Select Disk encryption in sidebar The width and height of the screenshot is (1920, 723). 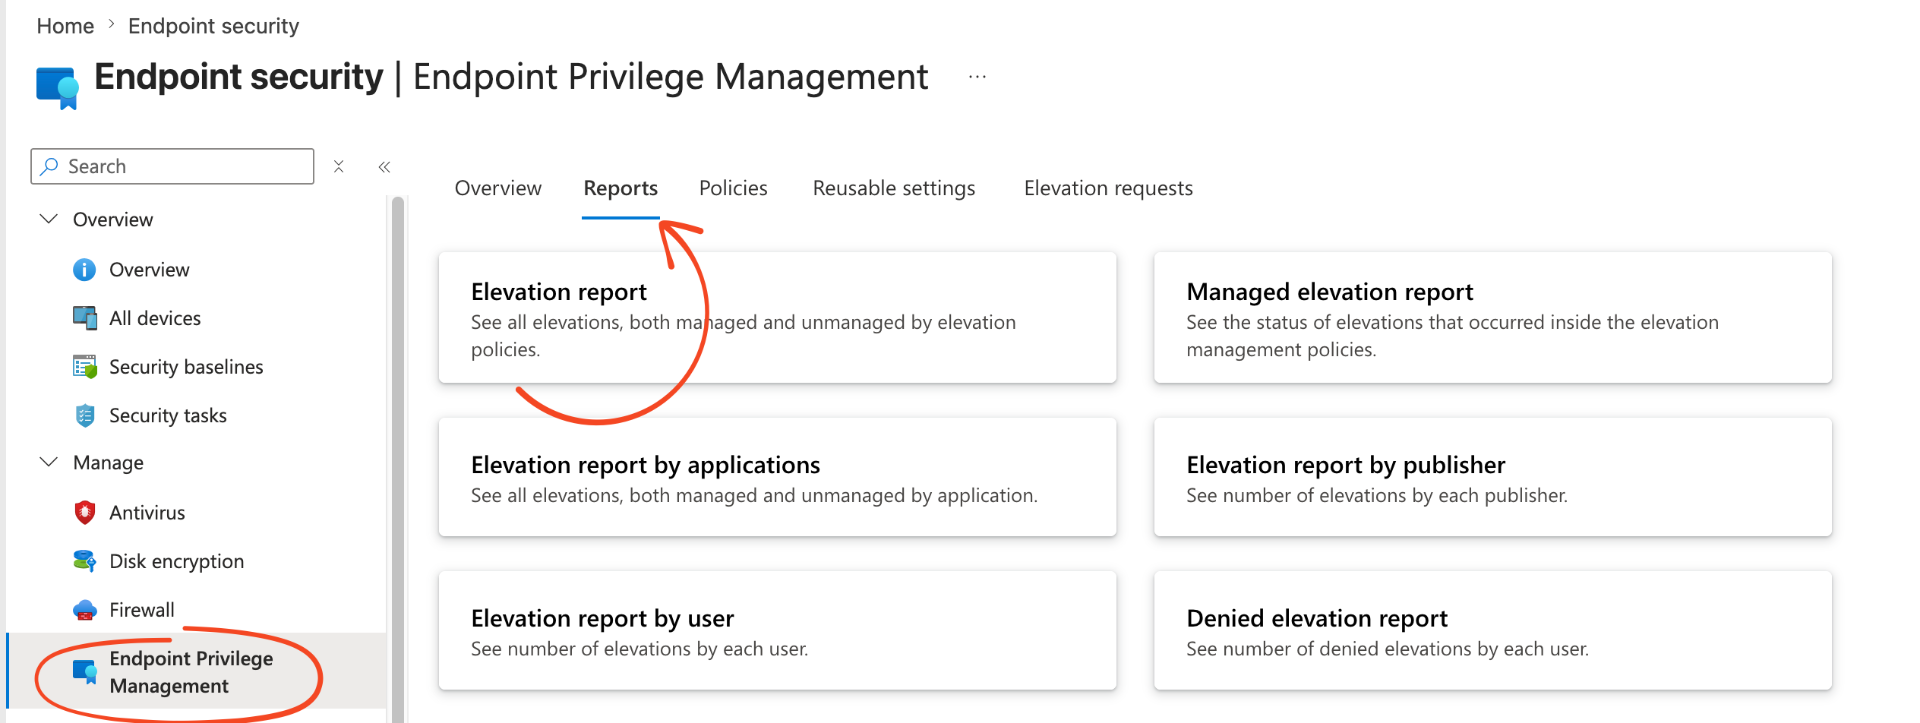pyautogui.click(x=176, y=561)
